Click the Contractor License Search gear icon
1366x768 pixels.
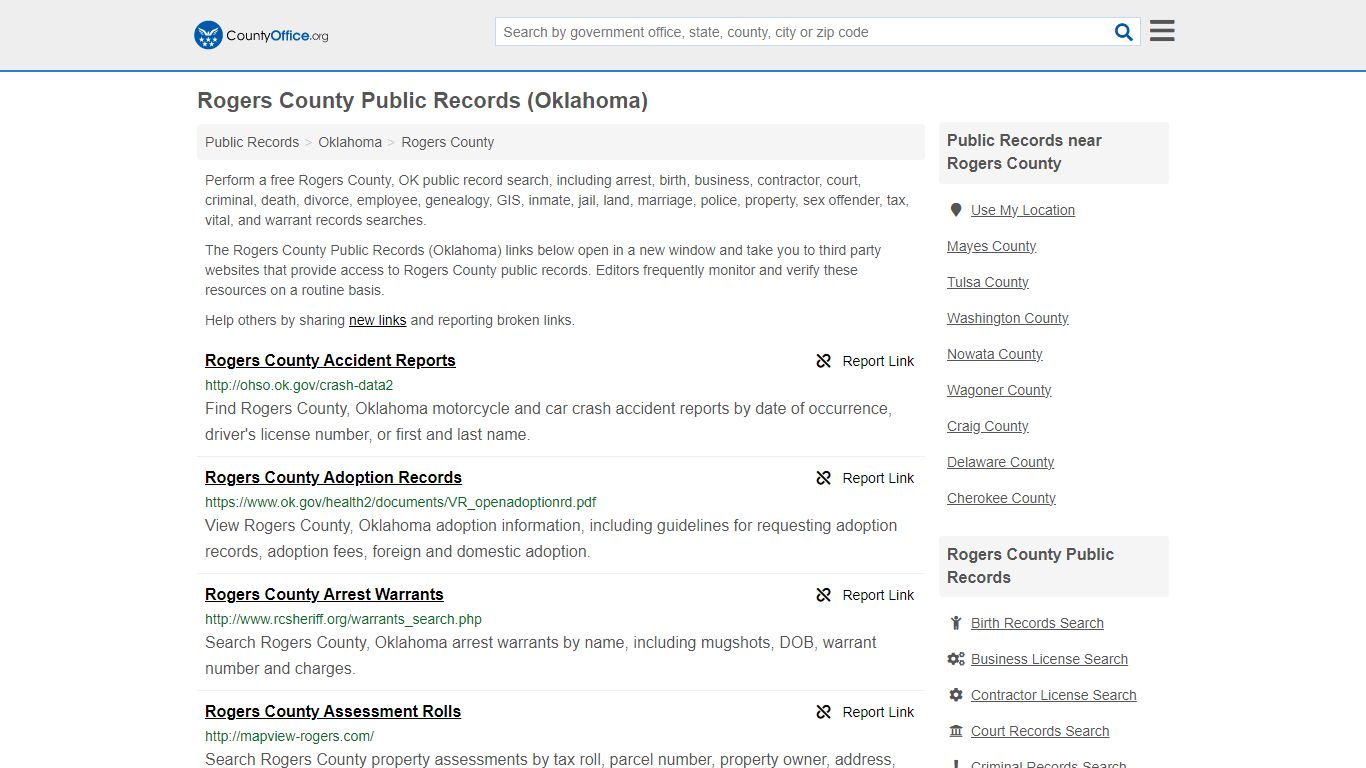pos(956,695)
